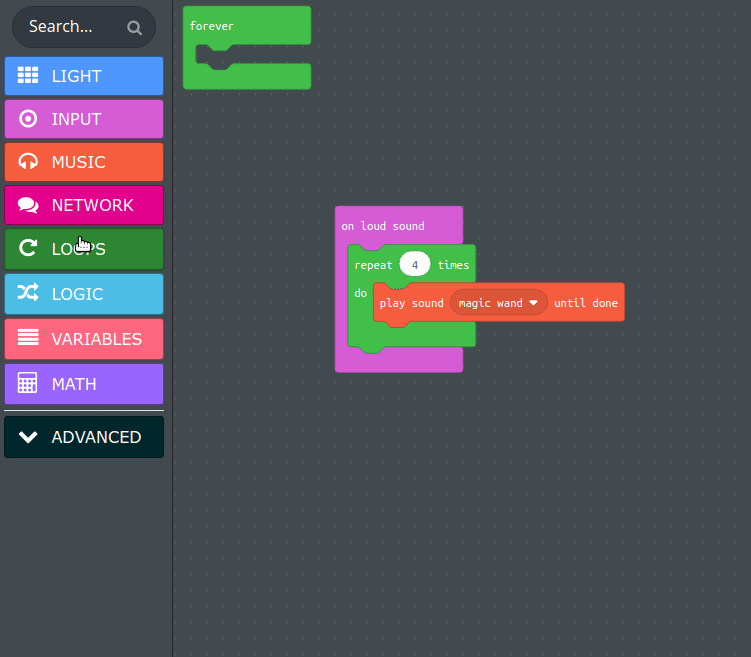
Task: Click the Variables list icon
Action: [28, 338]
